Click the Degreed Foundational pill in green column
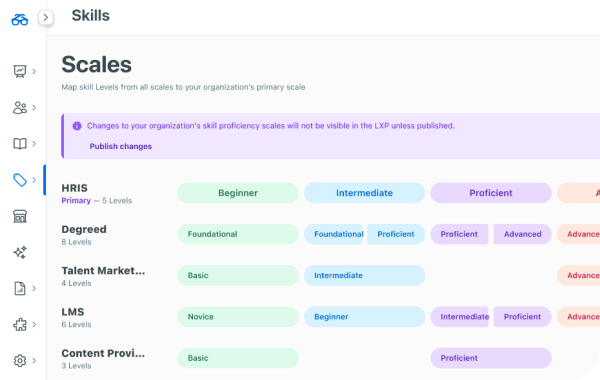 click(x=238, y=234)
